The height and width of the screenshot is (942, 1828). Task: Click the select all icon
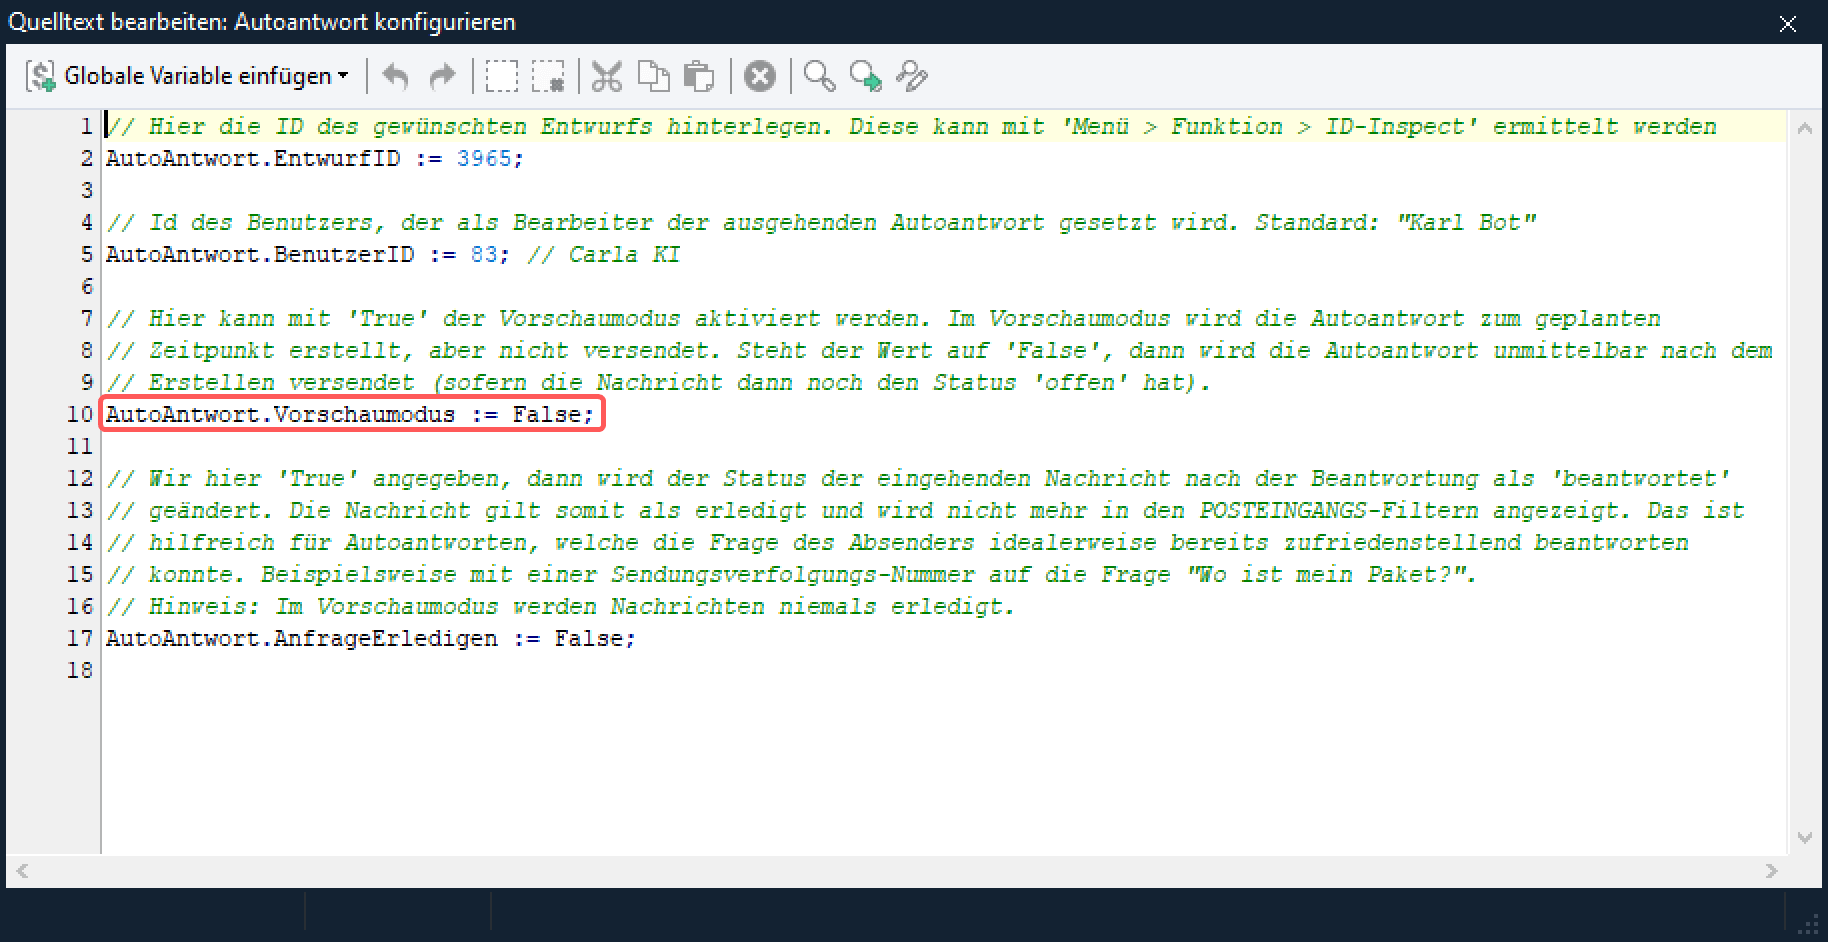pyautogui.click(x=501, y=77)
